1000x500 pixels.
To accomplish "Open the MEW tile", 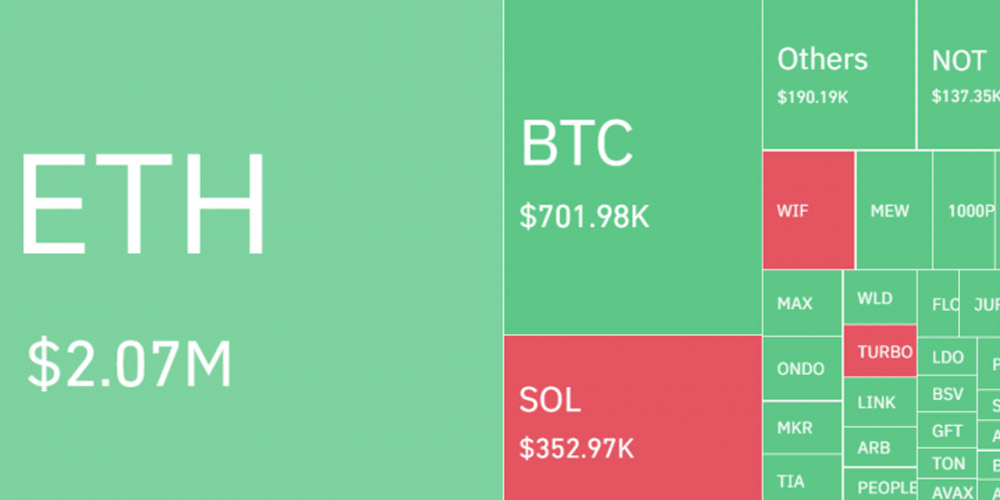I will point(894,210).
